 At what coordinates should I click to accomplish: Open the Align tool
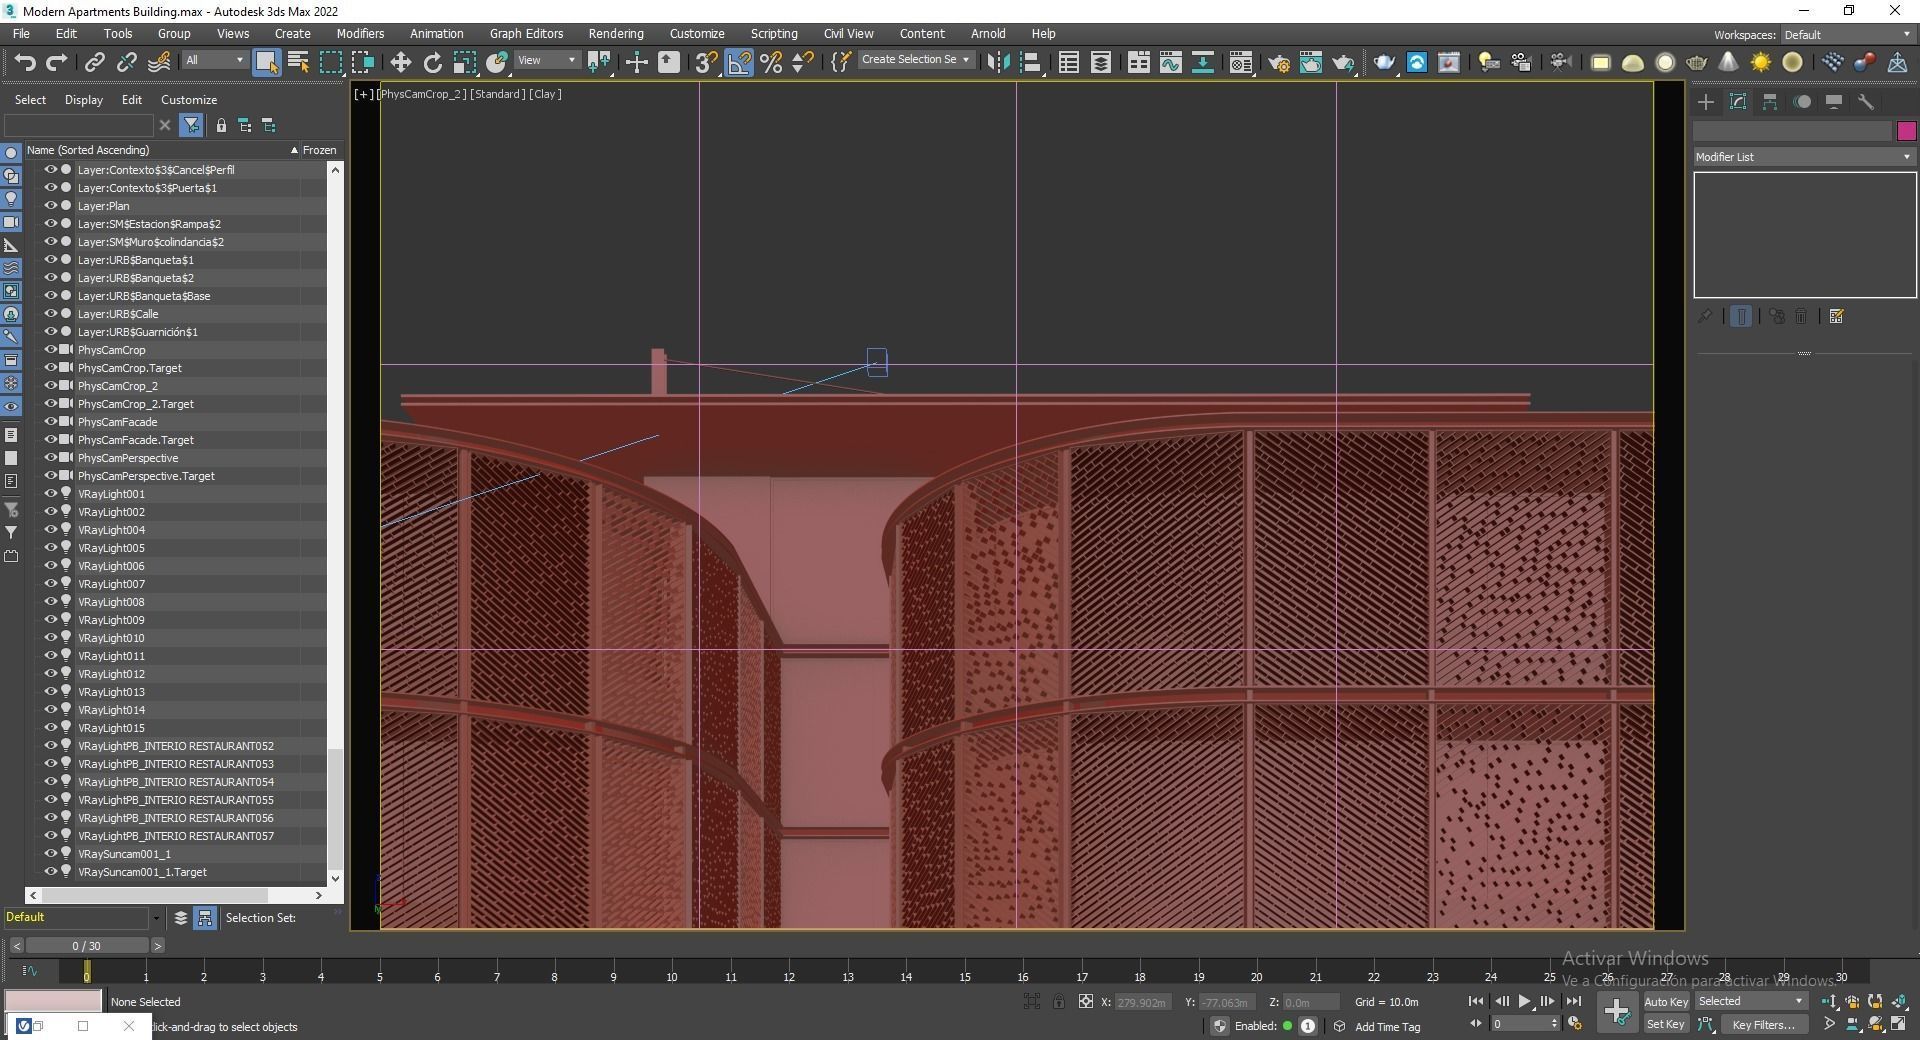click(x=1031, y=62)
